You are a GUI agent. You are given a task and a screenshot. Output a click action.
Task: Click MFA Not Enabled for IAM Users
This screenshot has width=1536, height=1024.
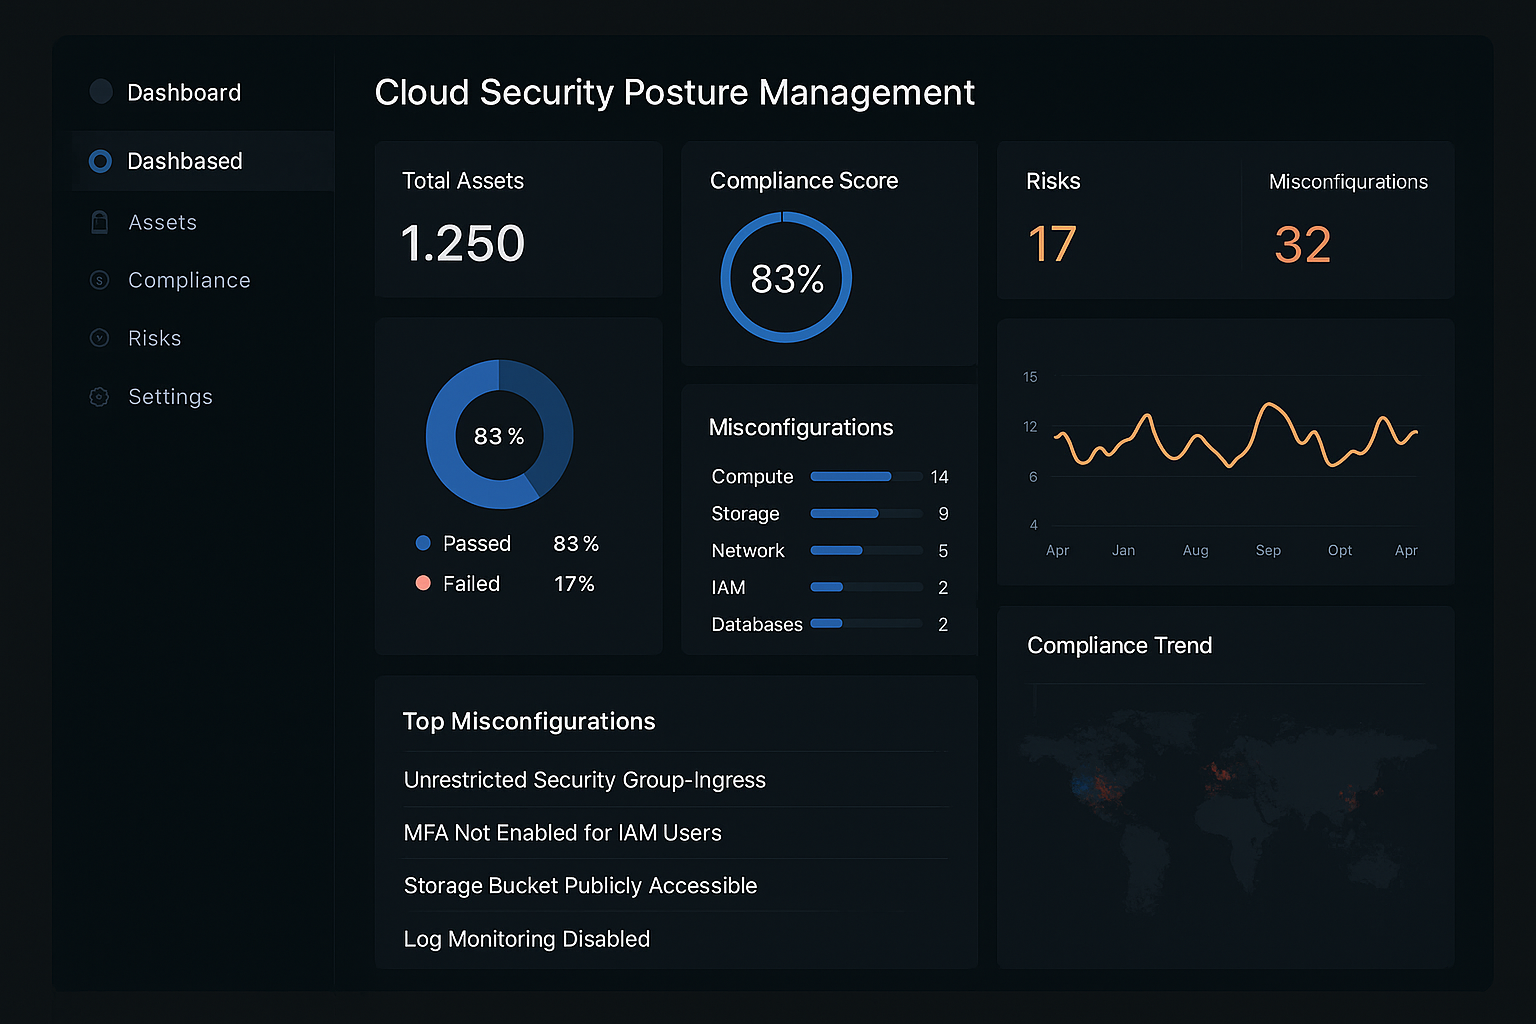click(562, 833)
